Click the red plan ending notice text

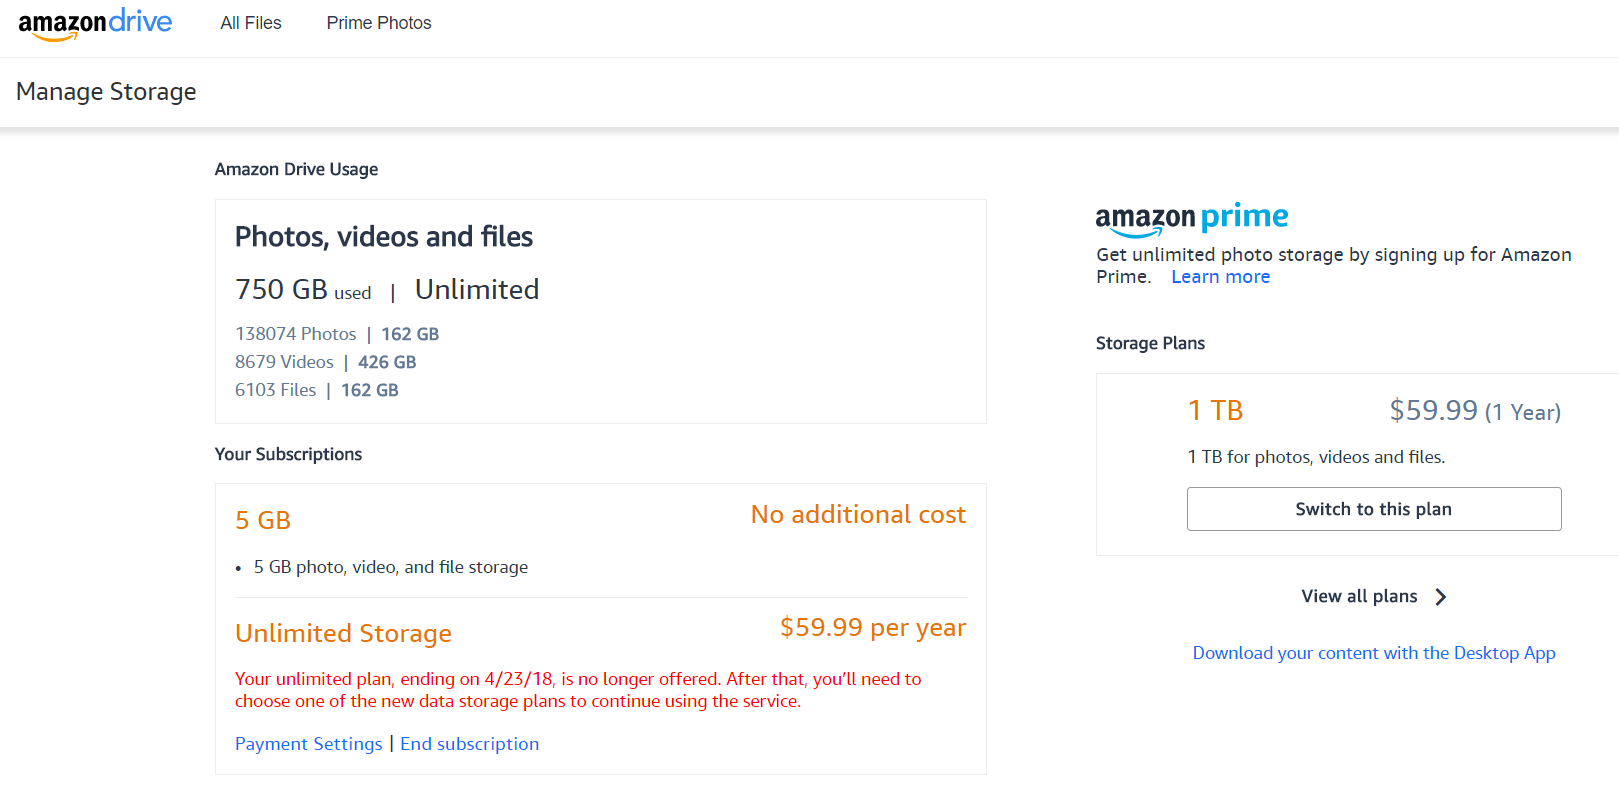pos(578,690)
